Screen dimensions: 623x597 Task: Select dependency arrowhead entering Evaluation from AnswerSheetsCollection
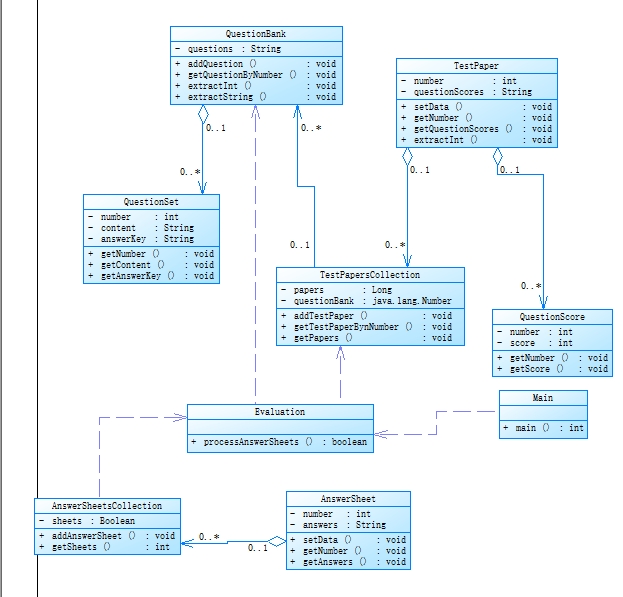[180, 417]
